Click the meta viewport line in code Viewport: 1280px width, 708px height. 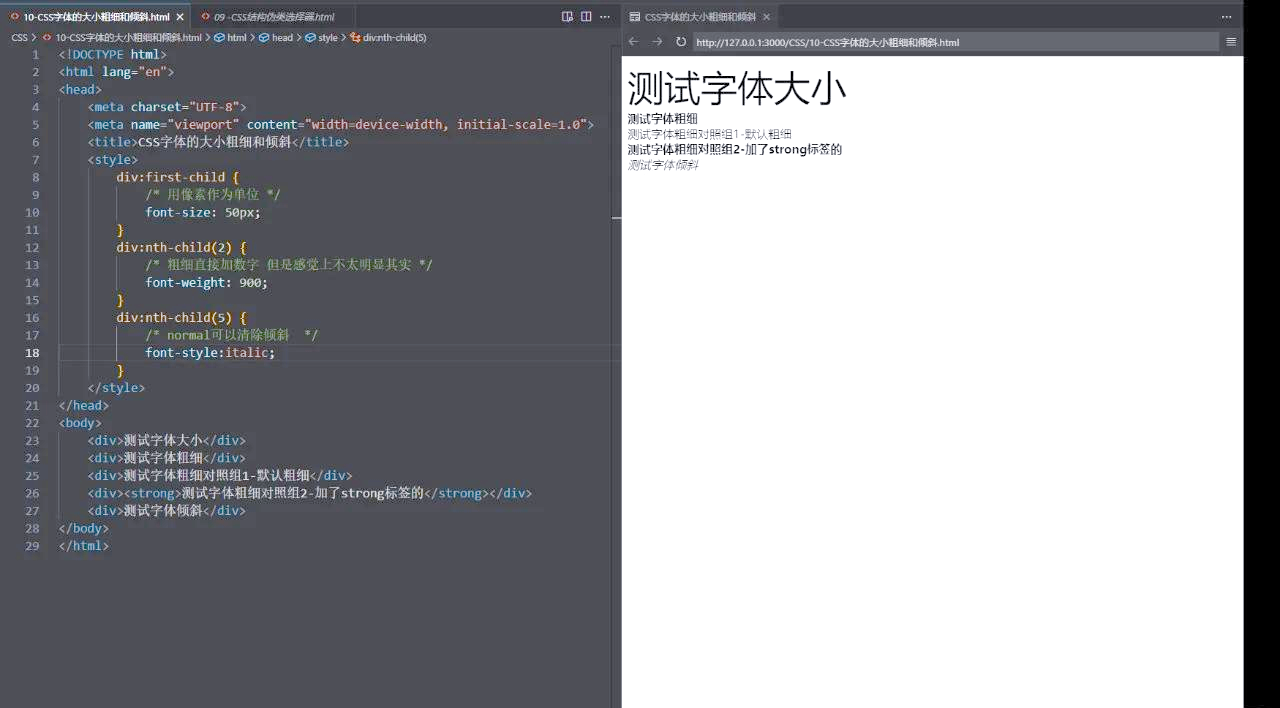point(341,125)
